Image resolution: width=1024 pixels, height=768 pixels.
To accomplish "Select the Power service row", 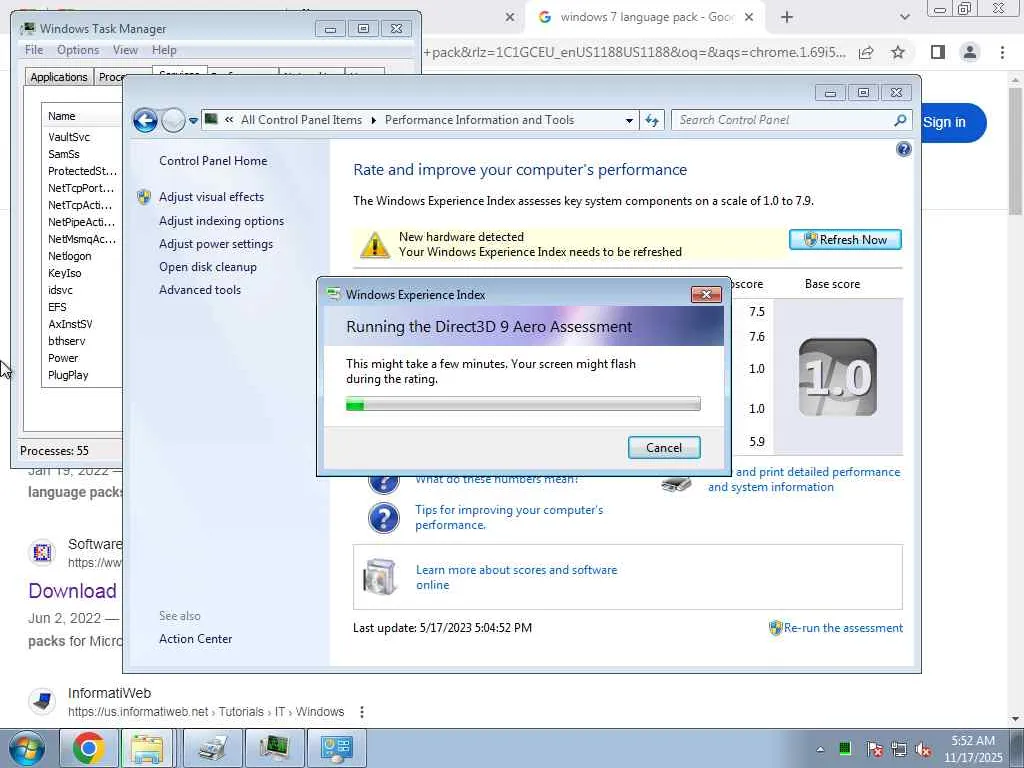I will point(63,358).
